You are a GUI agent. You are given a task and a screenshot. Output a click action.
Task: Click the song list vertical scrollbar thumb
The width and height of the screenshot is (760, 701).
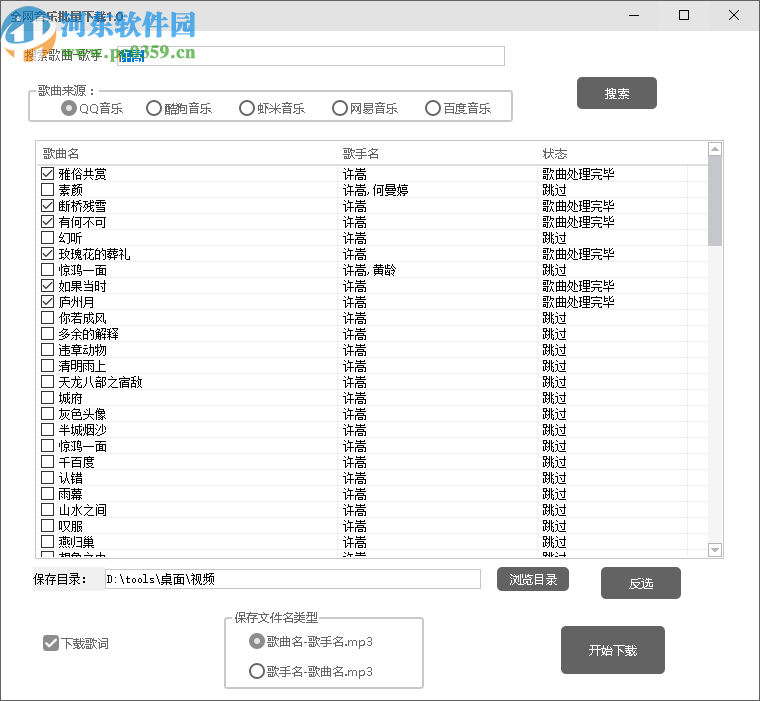pyautogui.click(x=714, y=201)
